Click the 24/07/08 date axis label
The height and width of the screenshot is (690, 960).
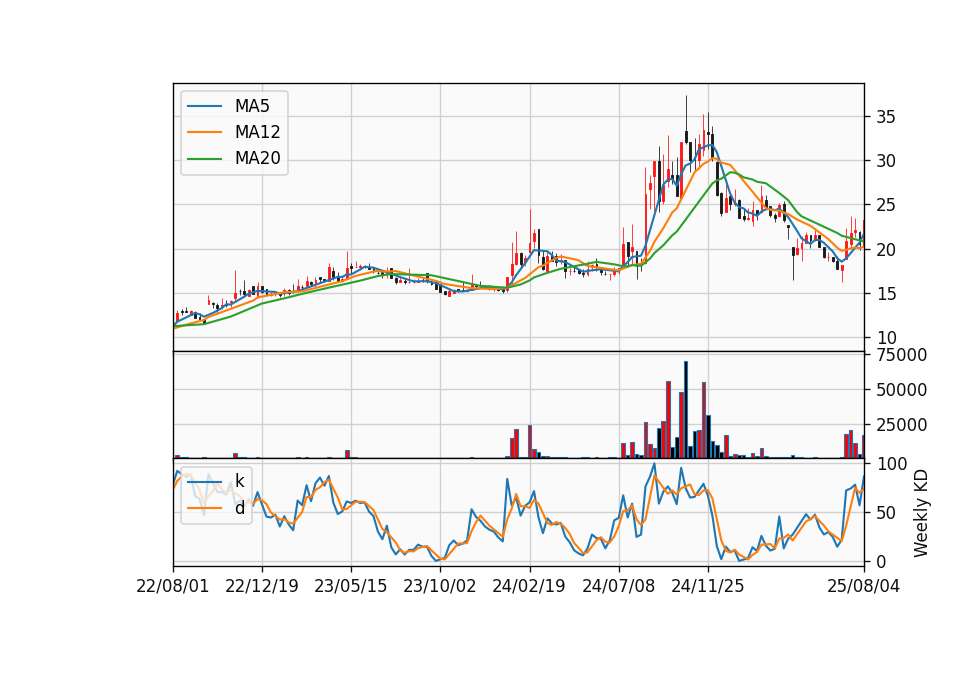click(x=618, y=586)
